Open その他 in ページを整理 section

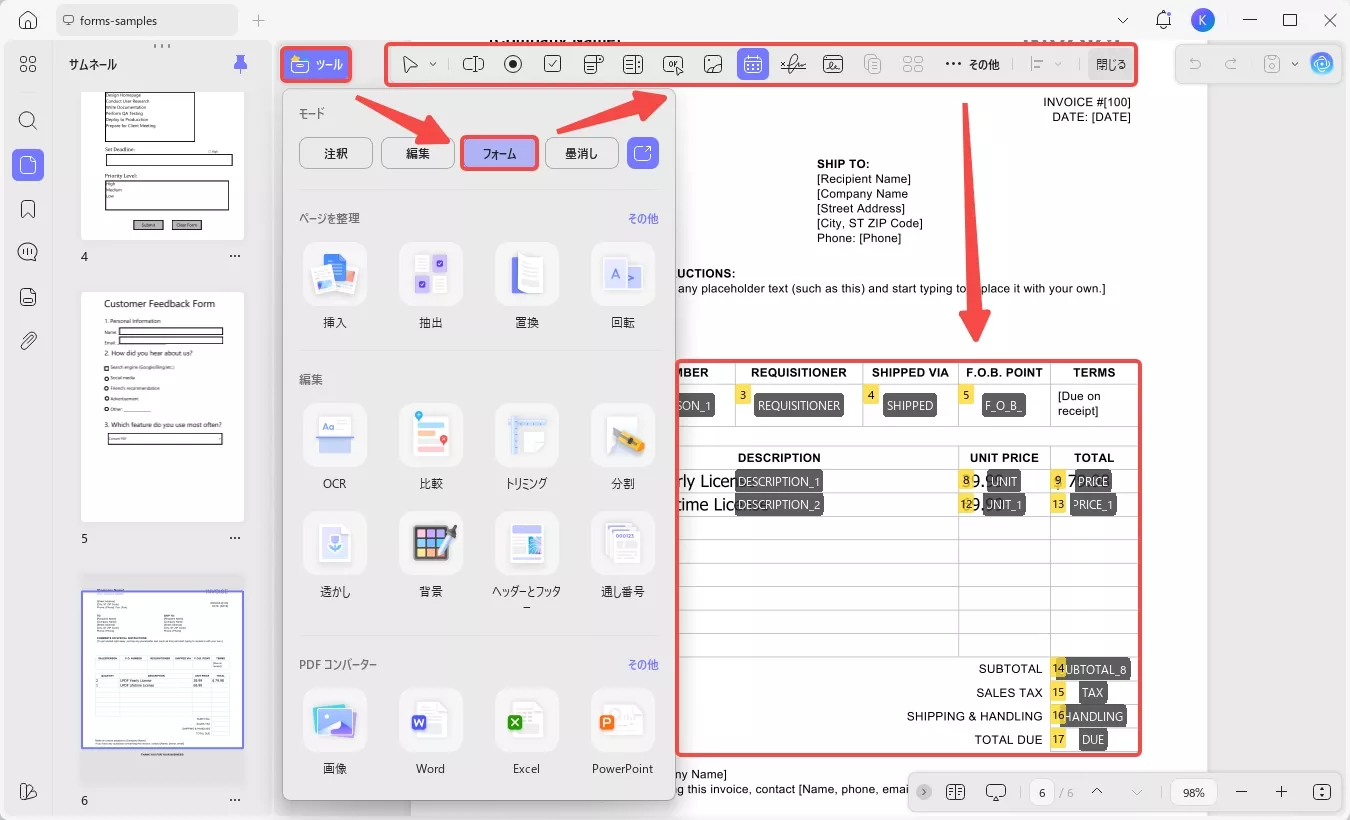pyautogui.click(x=643, y=218)
